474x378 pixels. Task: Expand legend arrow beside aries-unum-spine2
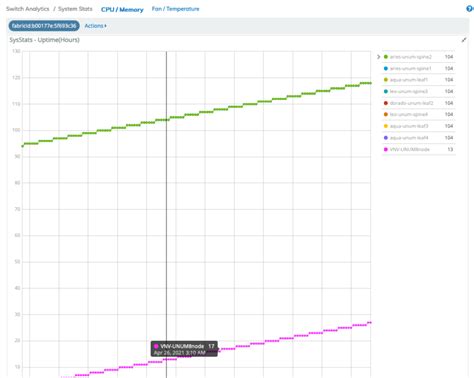pos(378,57)
